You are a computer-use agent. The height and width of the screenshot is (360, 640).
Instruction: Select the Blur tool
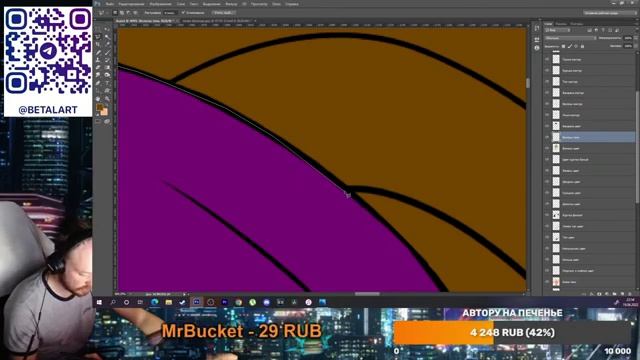pos(98,75)
